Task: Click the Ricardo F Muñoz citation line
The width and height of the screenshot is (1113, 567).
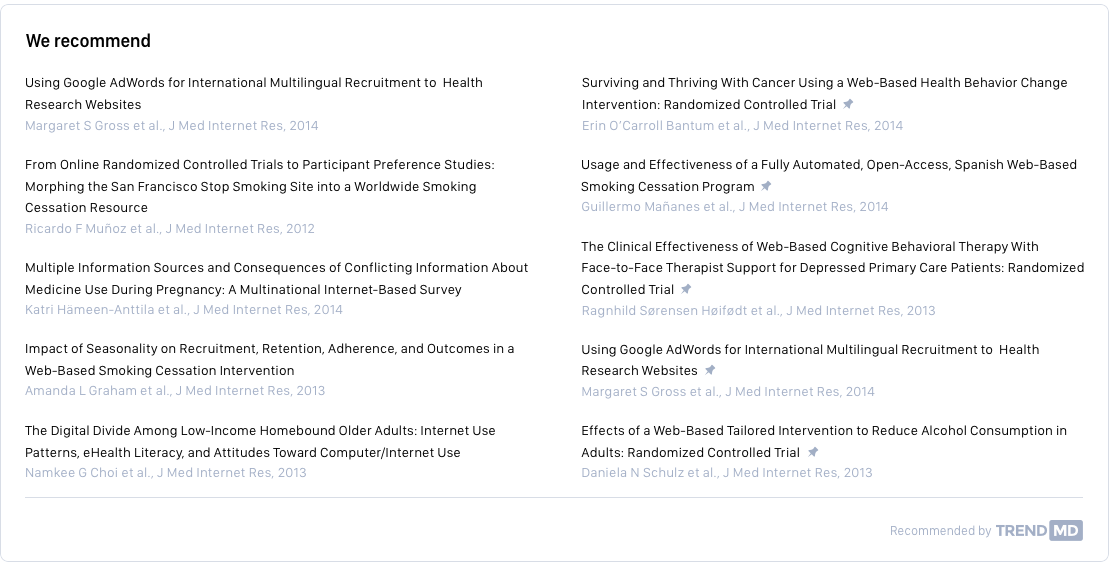Action: [x=170, y=228]
